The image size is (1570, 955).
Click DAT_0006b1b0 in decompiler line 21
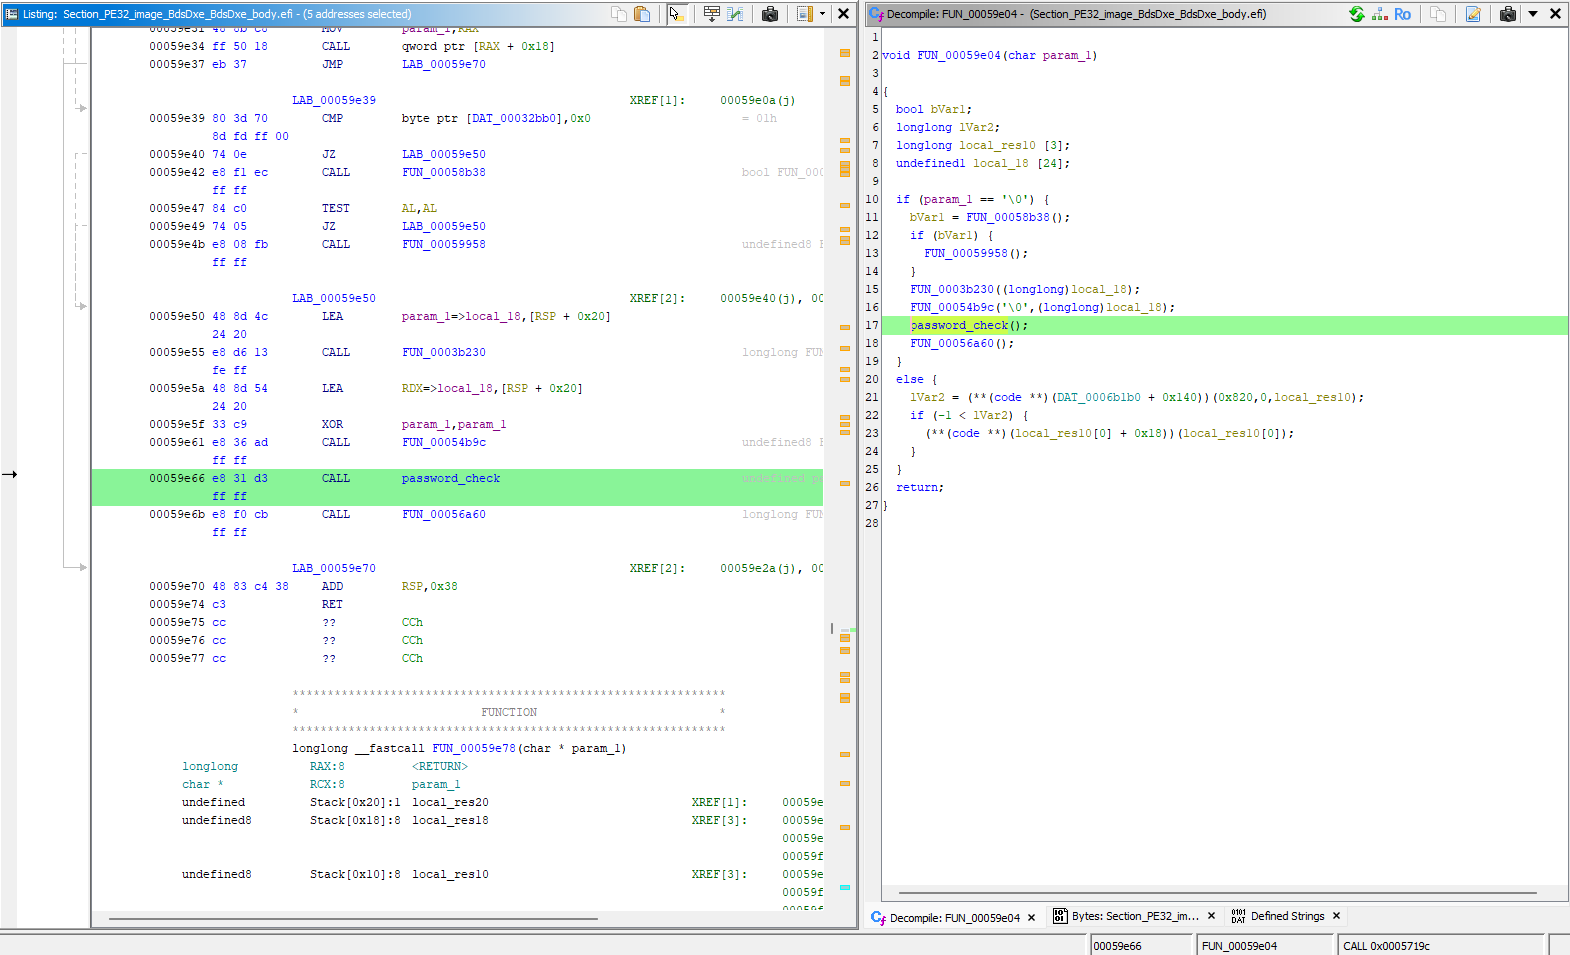1098,397
